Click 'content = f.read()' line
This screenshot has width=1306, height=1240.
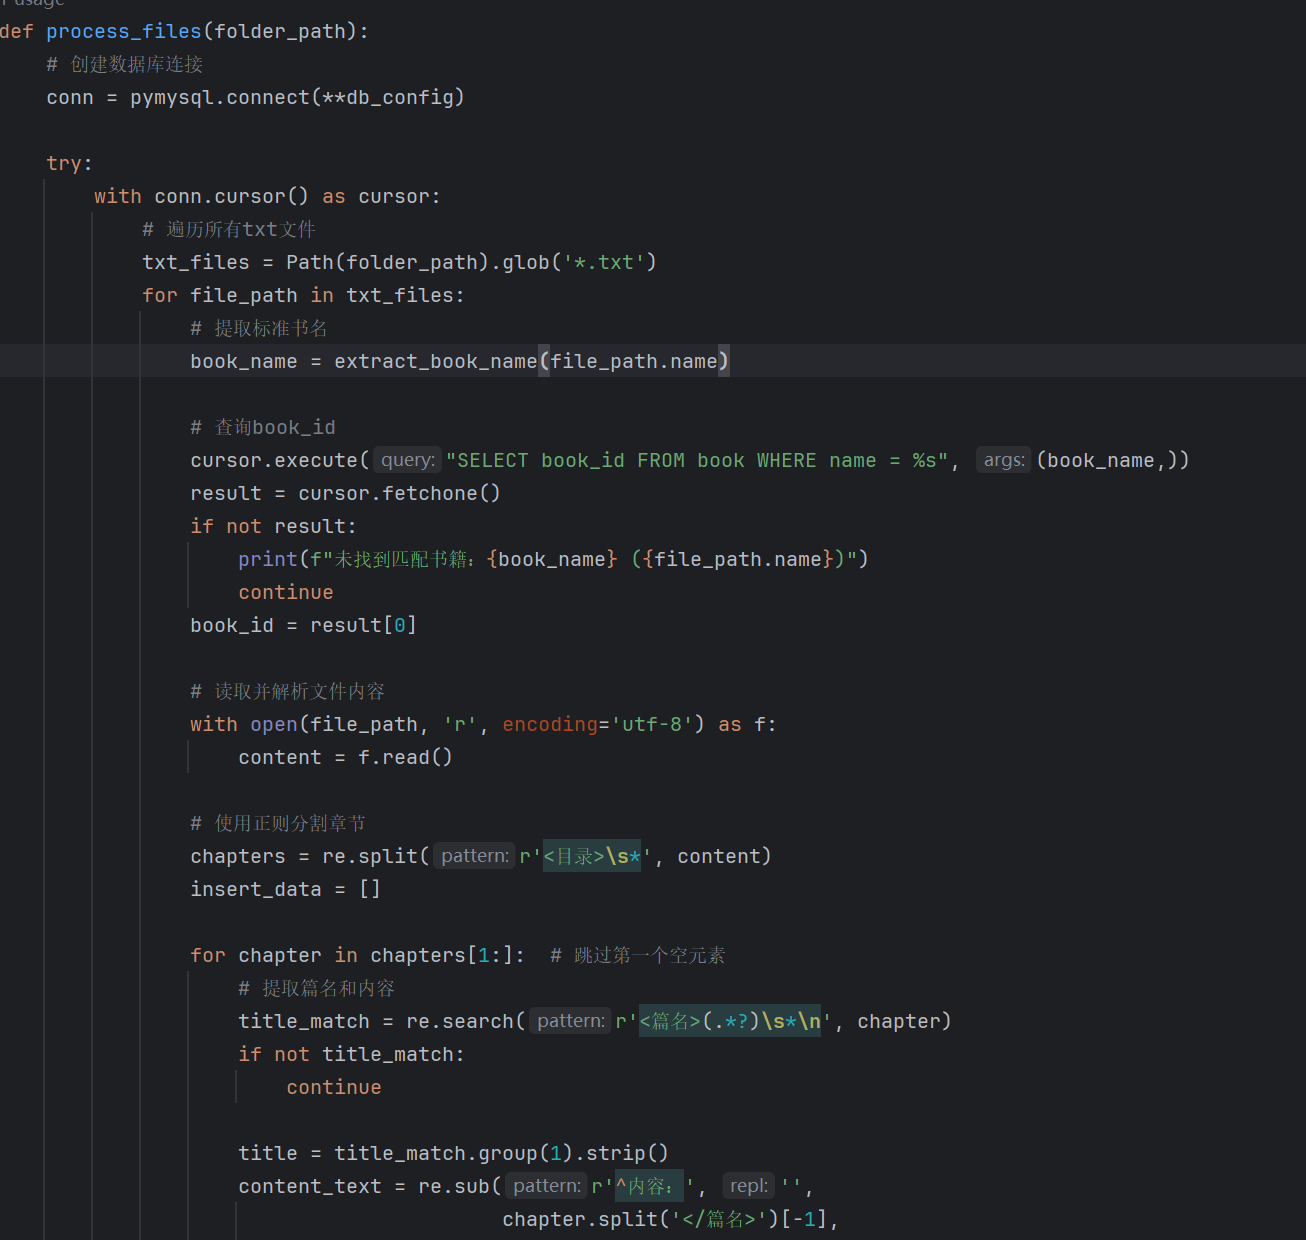(x=345, y=757)
